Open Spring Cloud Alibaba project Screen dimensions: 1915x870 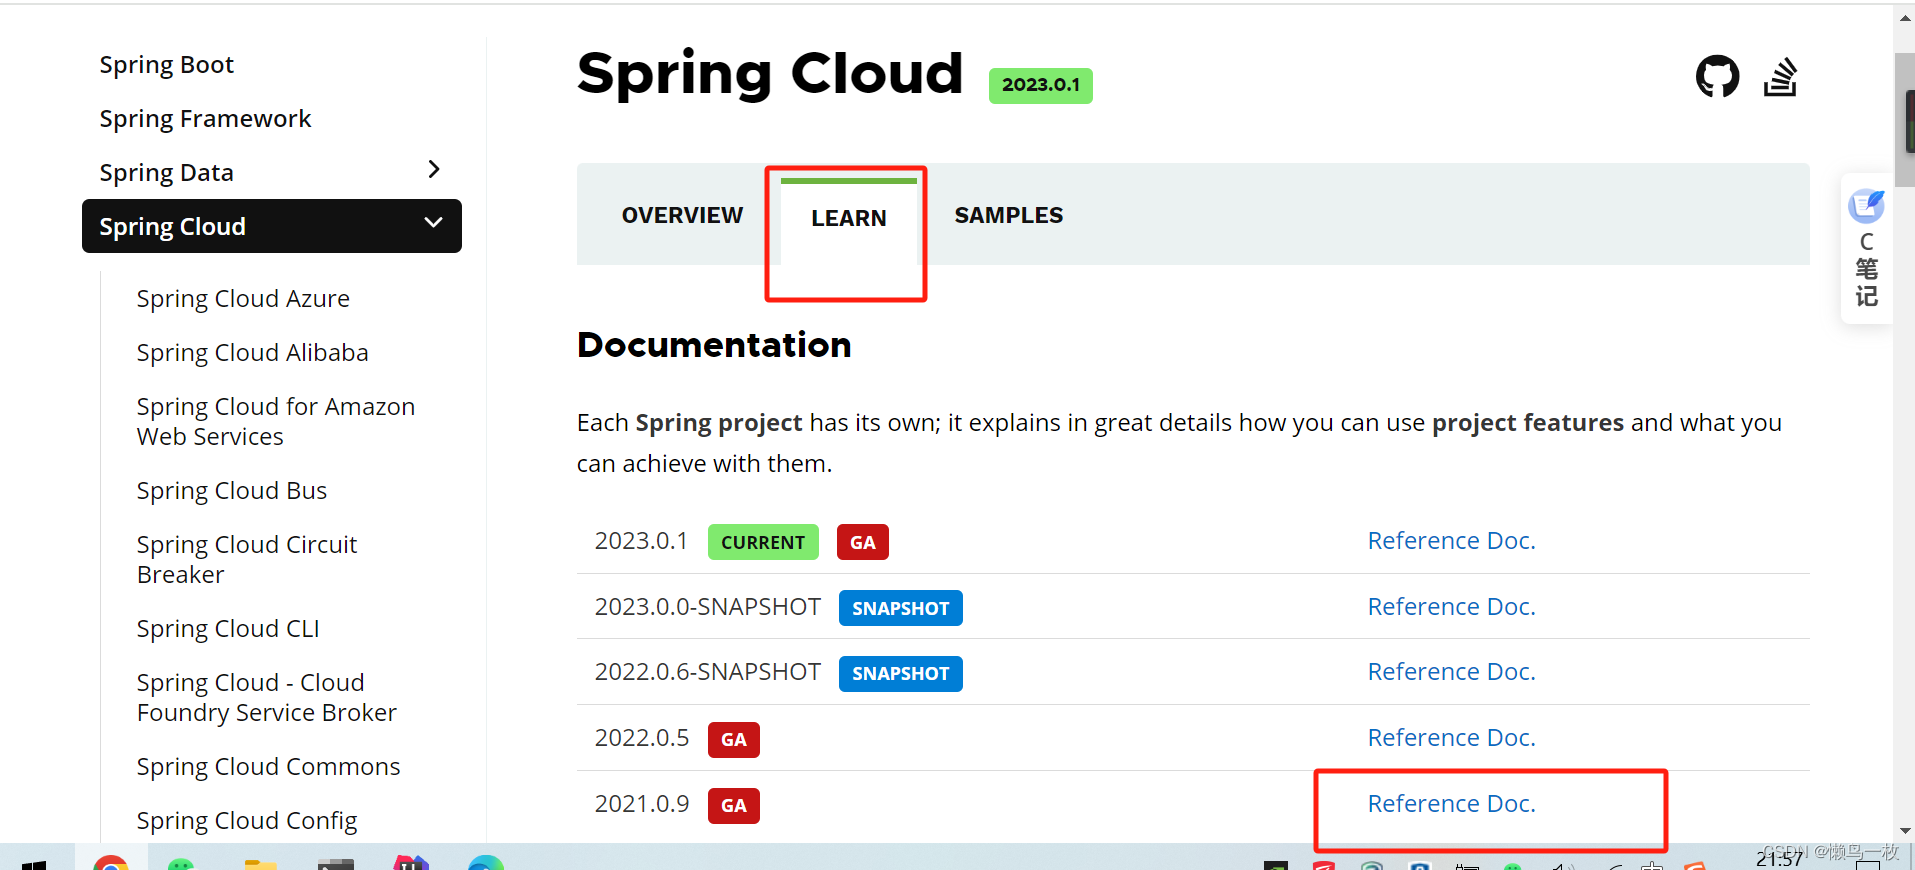click(x=252, y=353)
